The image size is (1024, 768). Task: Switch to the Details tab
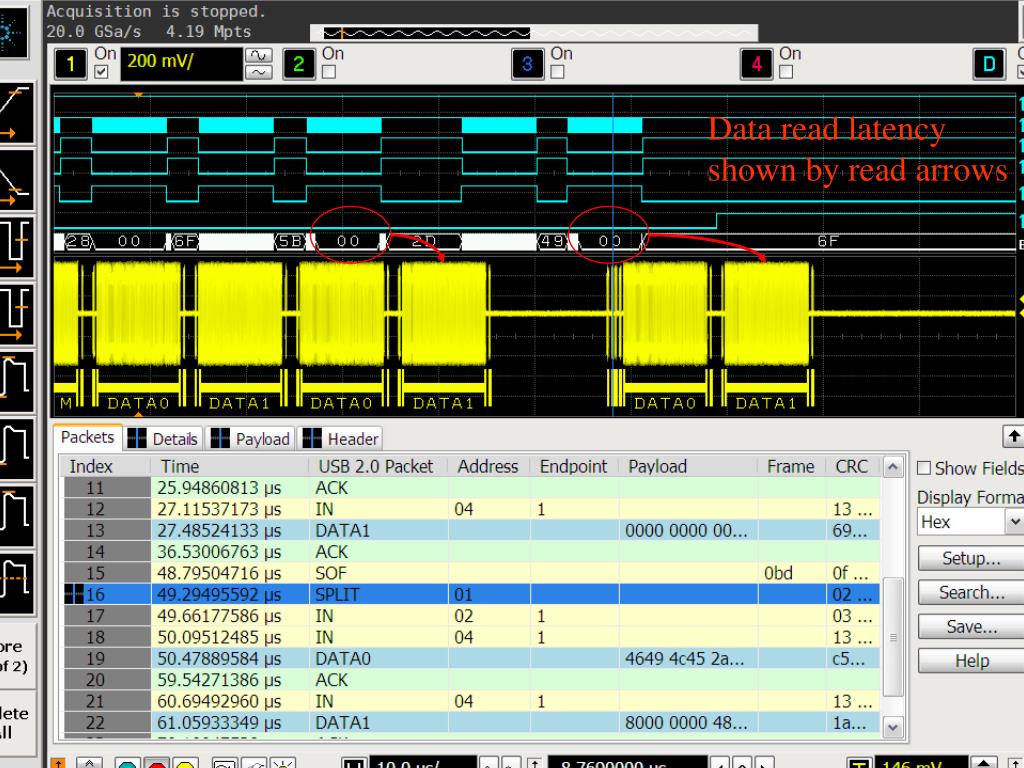tap(164, 439)
